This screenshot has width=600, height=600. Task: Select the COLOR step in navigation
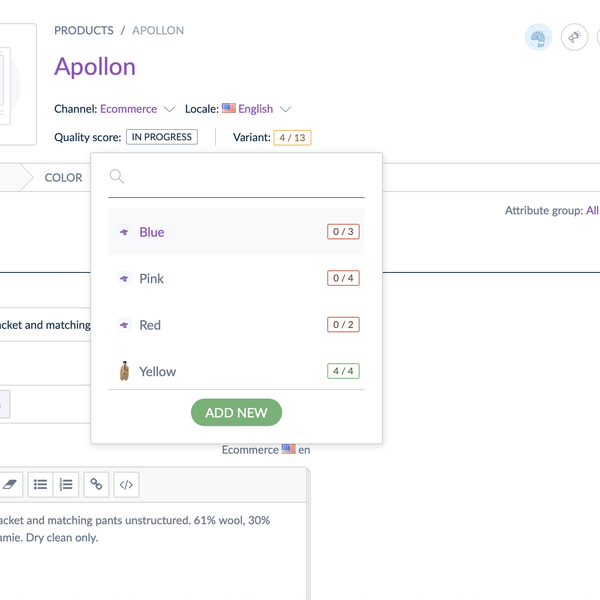(63, 178)
